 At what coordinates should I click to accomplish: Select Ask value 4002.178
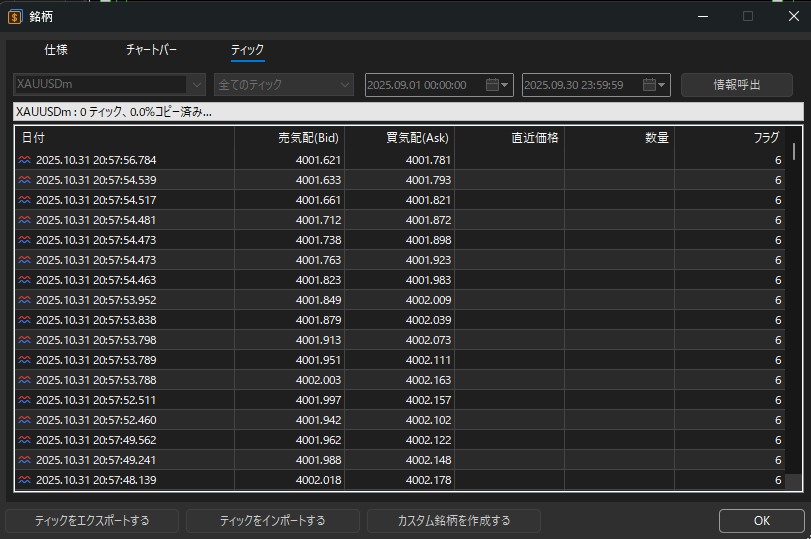[x=428, y=480]
